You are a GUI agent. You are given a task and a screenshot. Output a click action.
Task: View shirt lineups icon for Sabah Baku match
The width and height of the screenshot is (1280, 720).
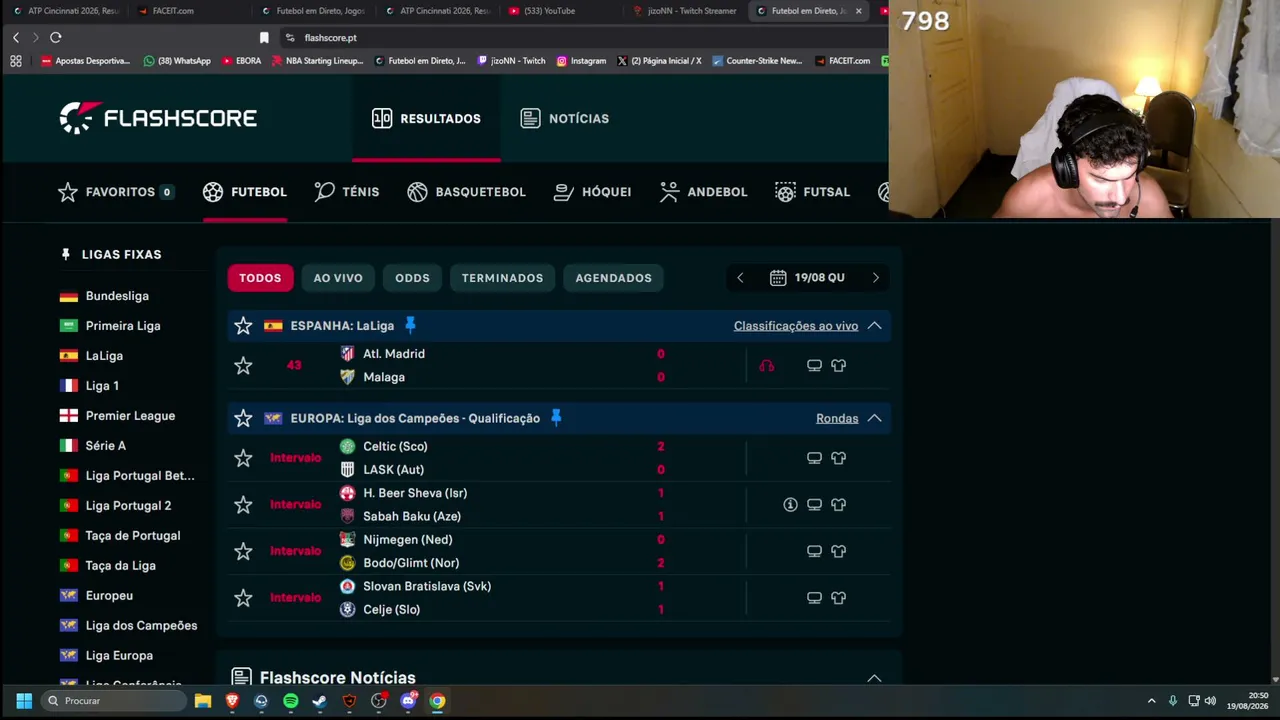tap(838, 505)
